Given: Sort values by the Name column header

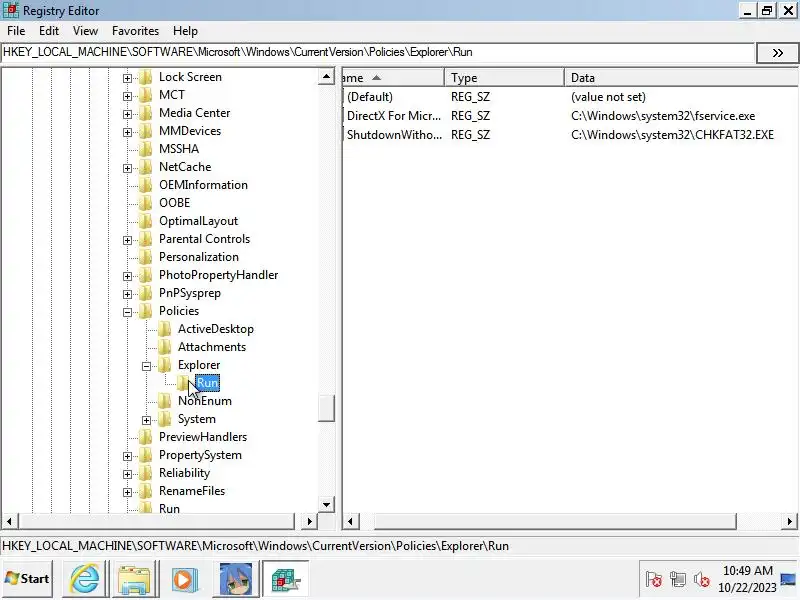Looking at the screenshot, I should pos(393,78).
